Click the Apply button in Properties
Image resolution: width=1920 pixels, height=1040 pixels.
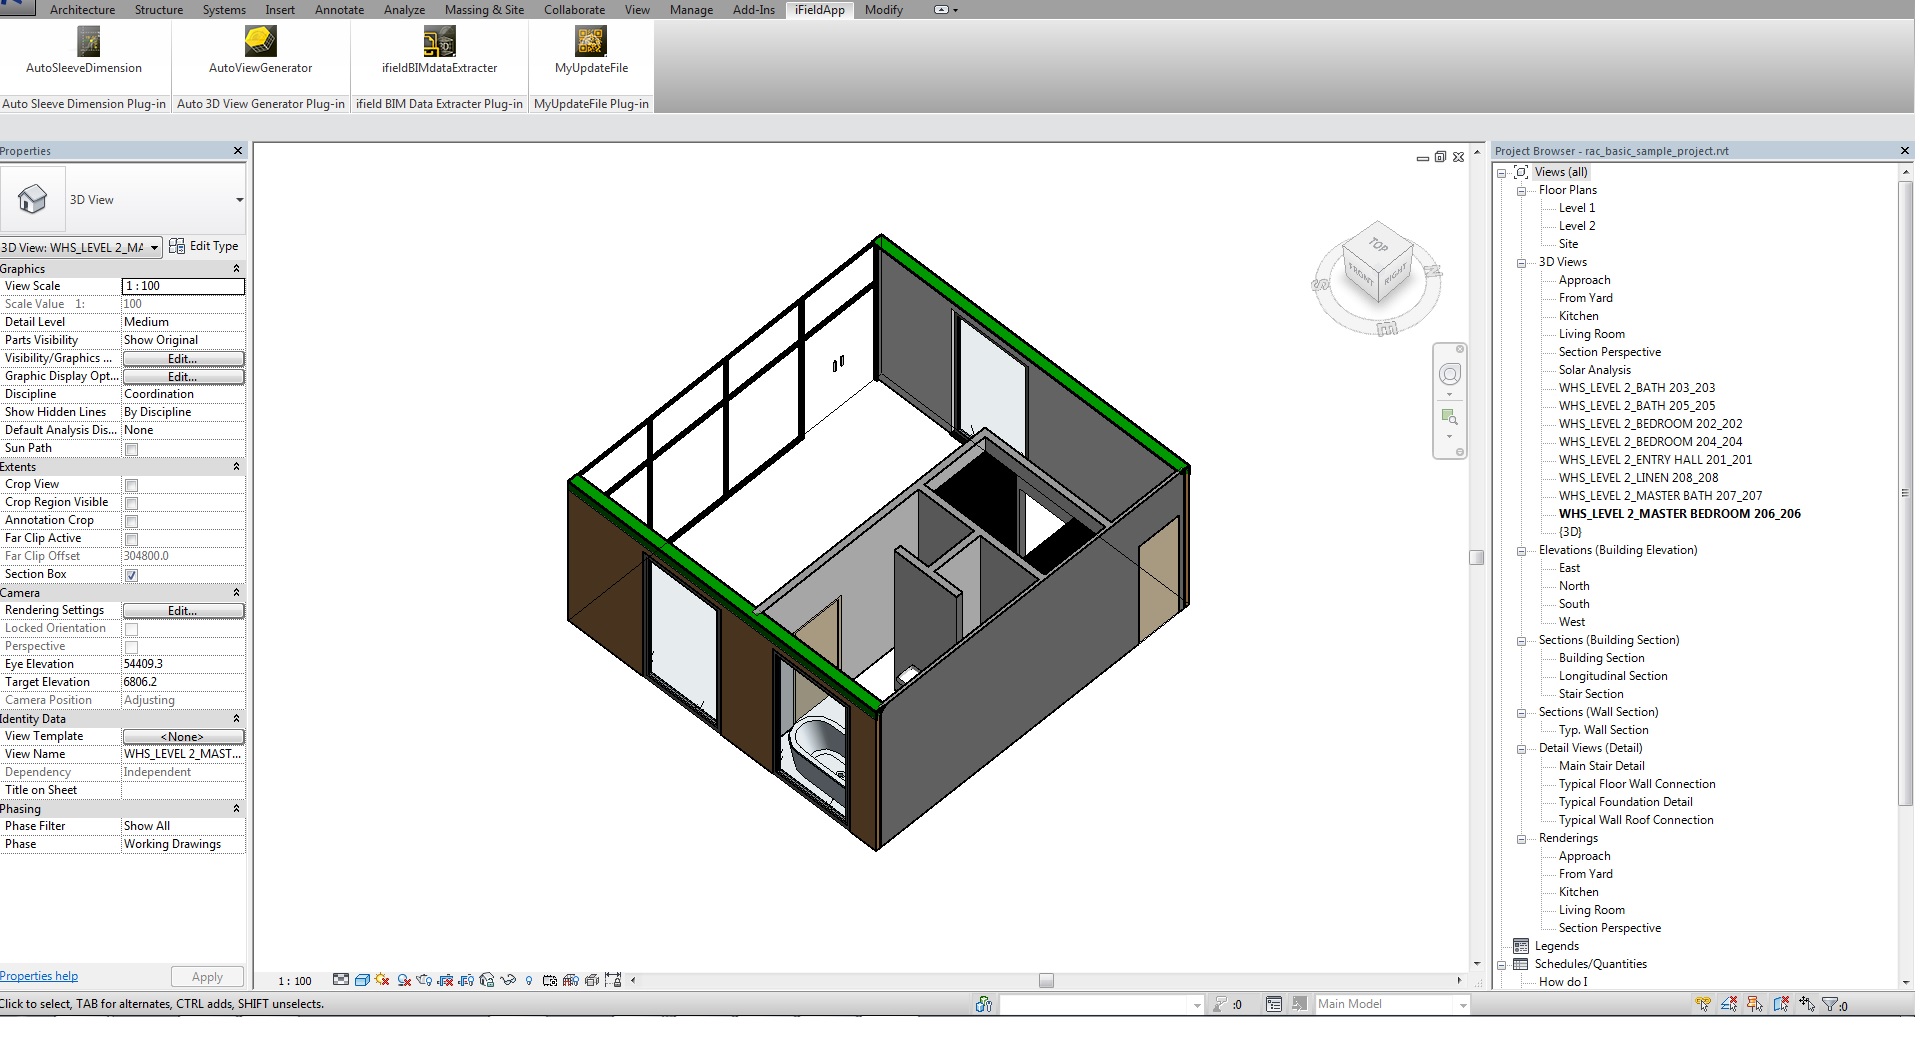point(207,977)
